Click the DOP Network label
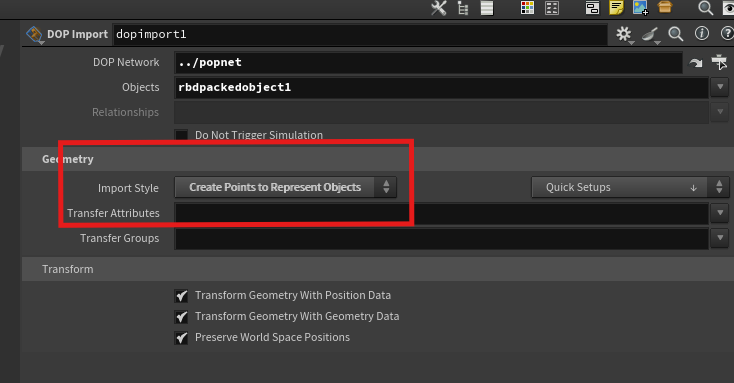 [126, 62]
